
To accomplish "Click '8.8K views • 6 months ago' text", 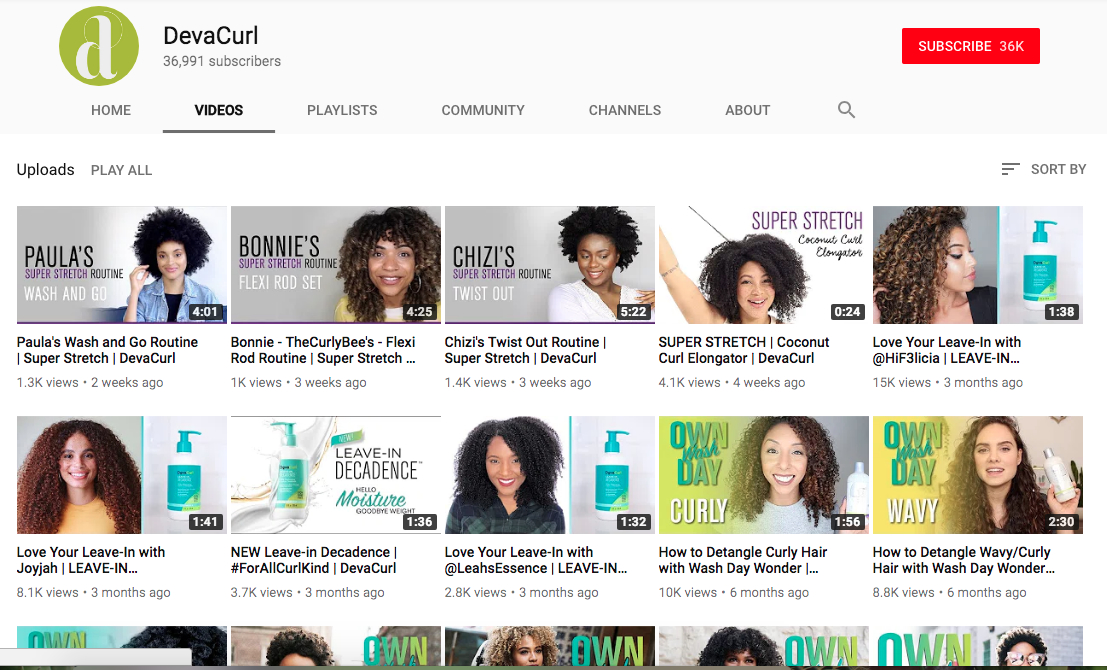I will 950,592.
